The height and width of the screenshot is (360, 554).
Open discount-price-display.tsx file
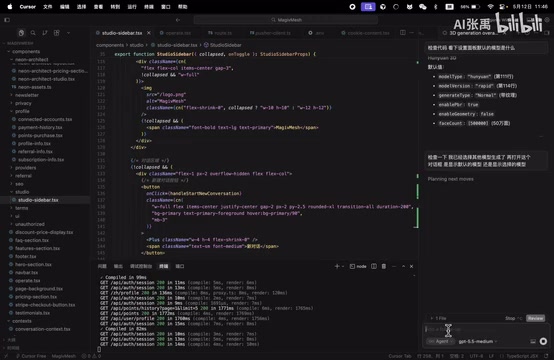(x=44, y=232)
